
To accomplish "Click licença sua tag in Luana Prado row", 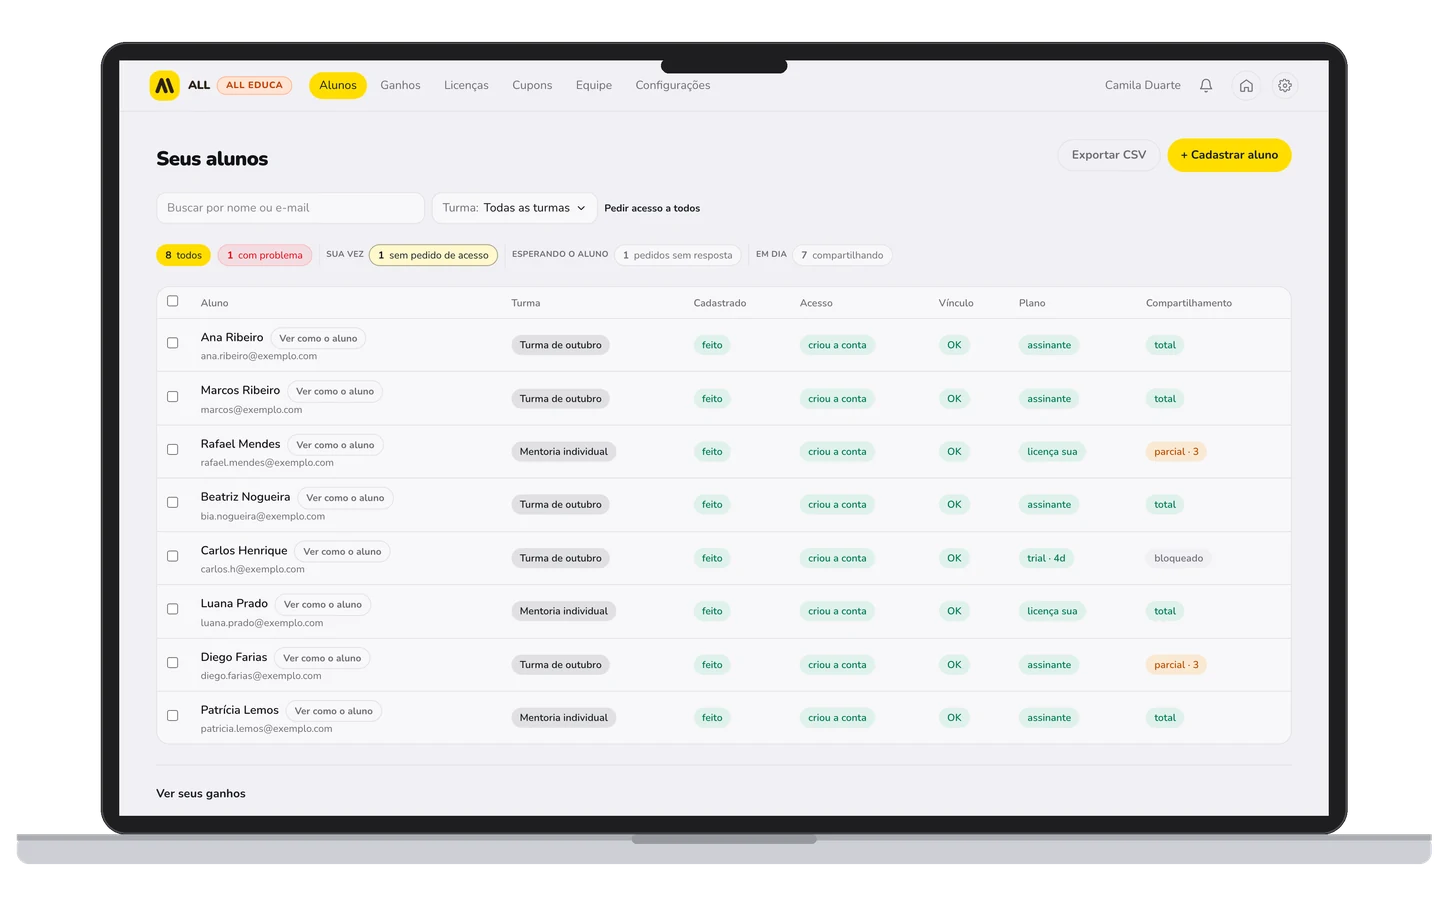I will point(1052,611).
